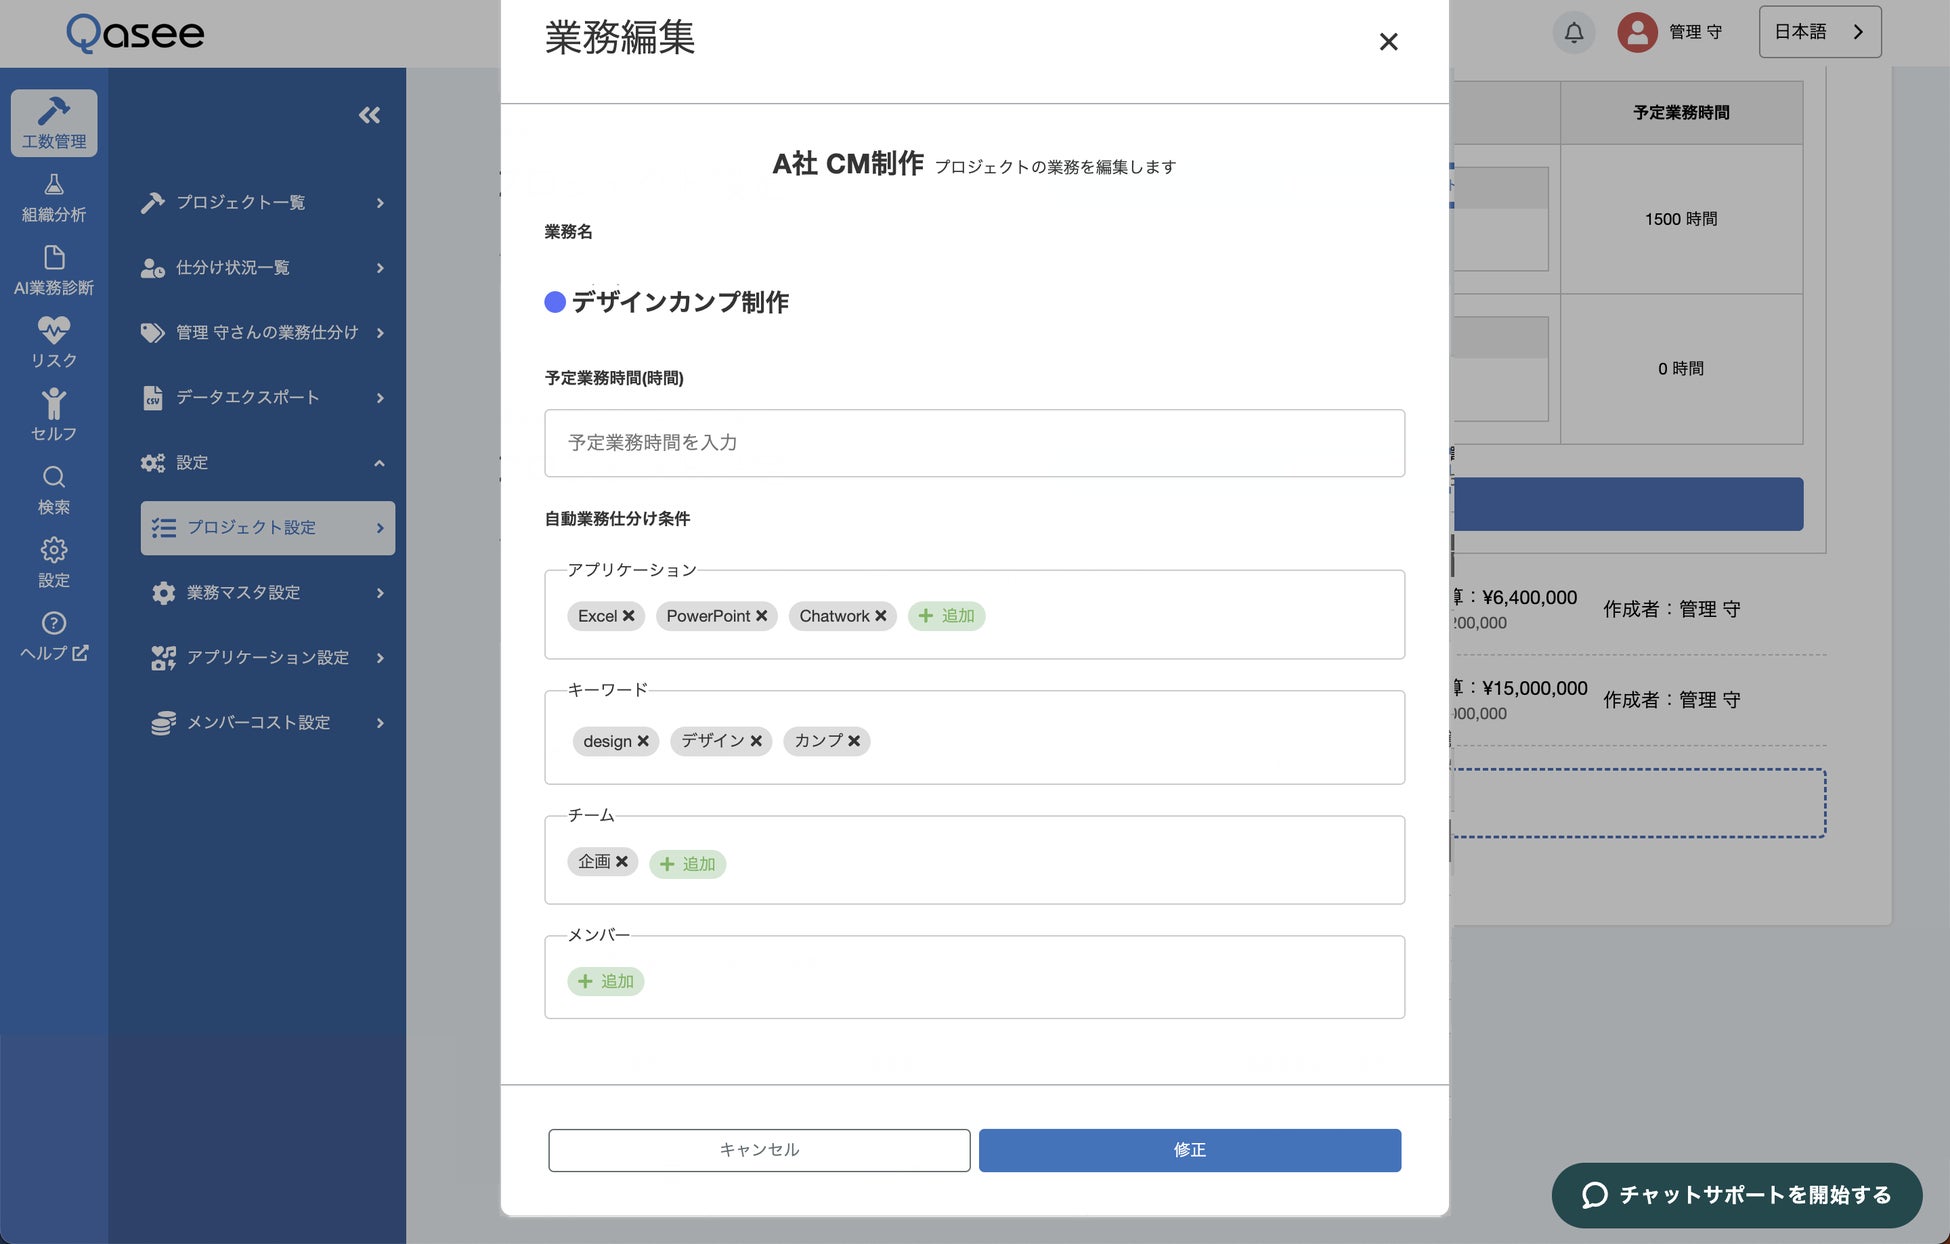Open the 日本語 language dropdown
This screenshot has height=1244, width=1950.
[x=1819, y=32]
